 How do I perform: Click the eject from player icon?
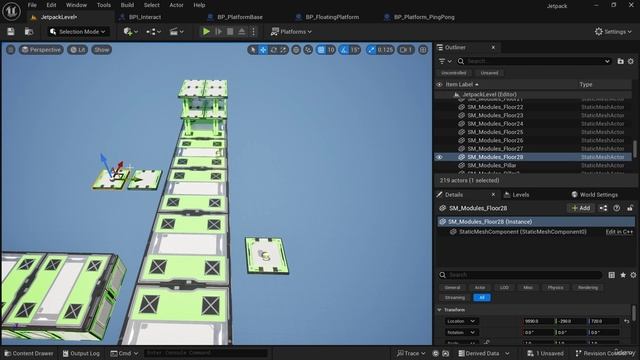click(x=242, y=31)
